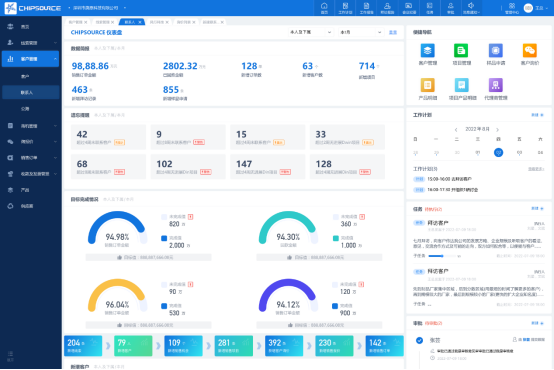
Task: Go to next month in the calendar
Action: [497, 130]
